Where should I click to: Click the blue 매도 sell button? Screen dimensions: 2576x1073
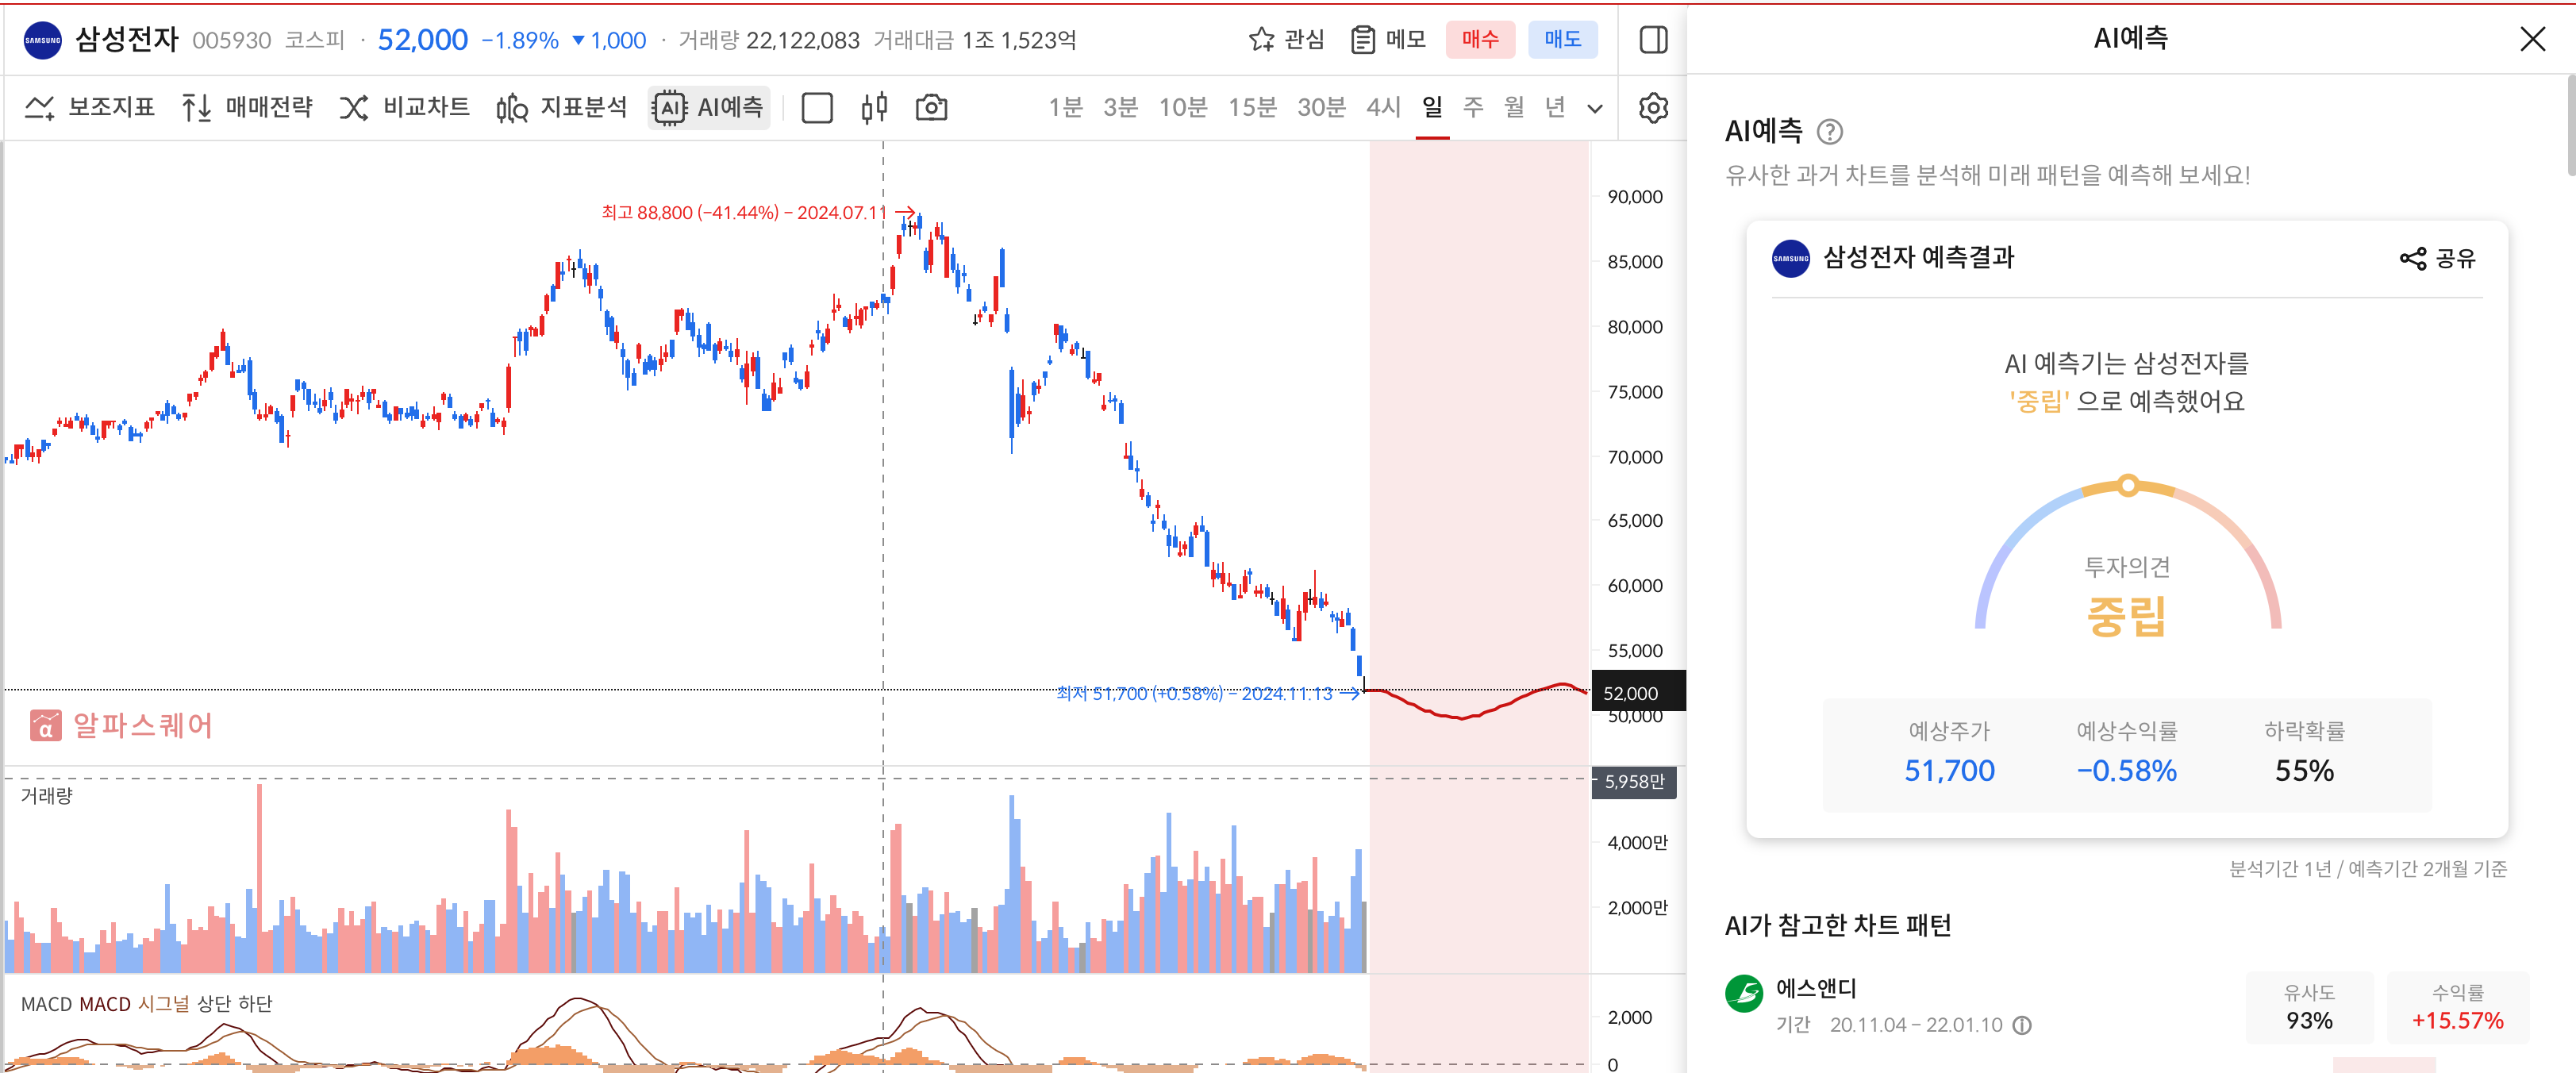coord(1562,40)
